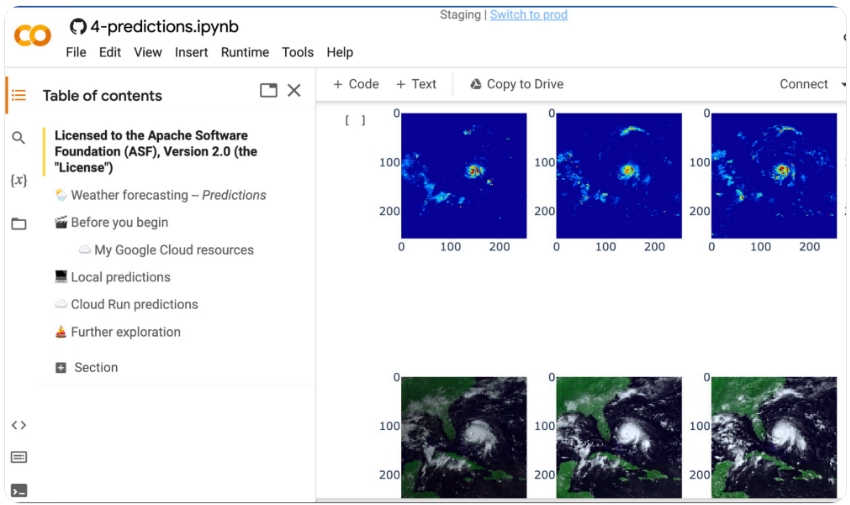Close the Table of contents panel

pos(294,91)
